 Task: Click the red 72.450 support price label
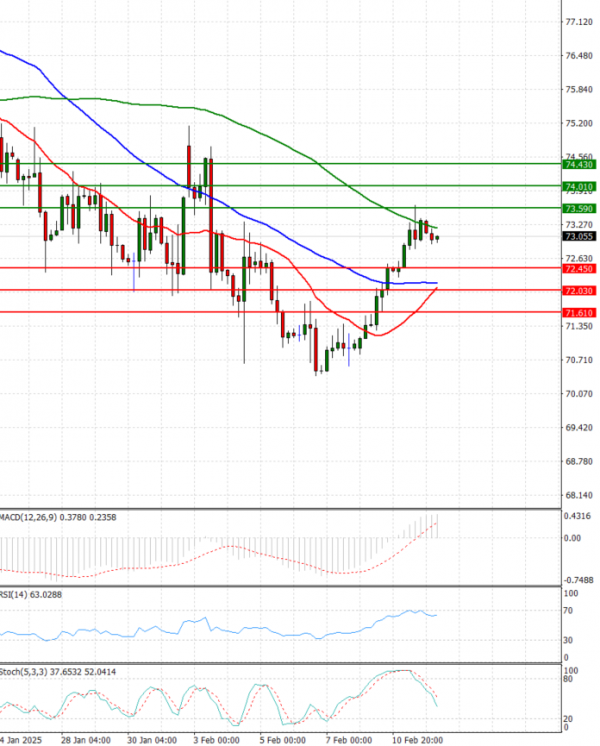pos(579,269)
